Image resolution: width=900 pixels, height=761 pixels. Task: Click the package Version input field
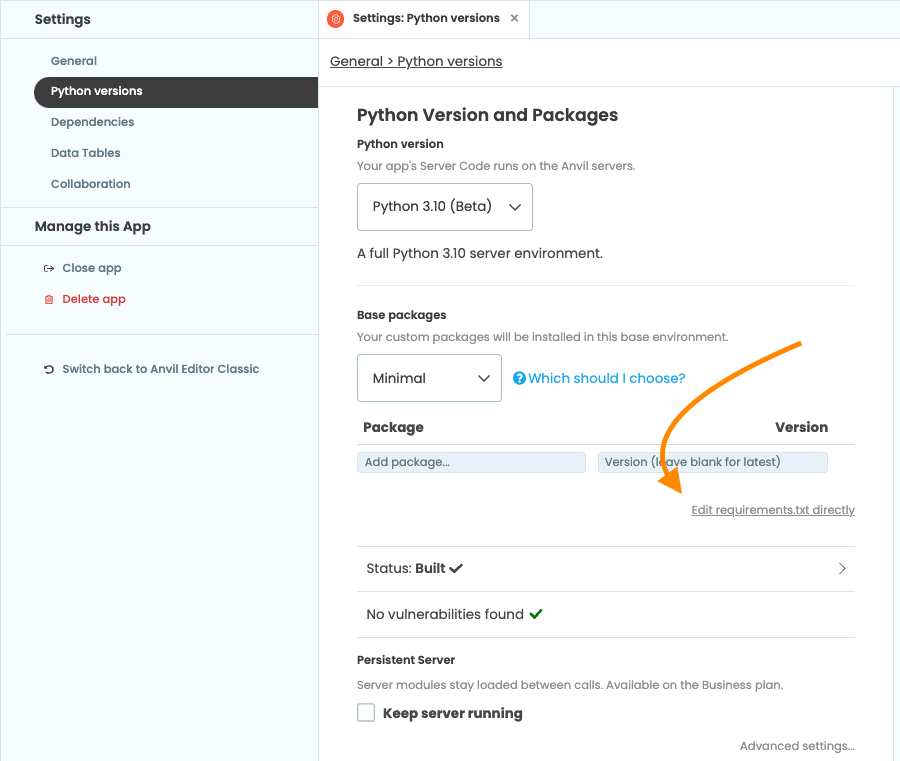(712, 462)
